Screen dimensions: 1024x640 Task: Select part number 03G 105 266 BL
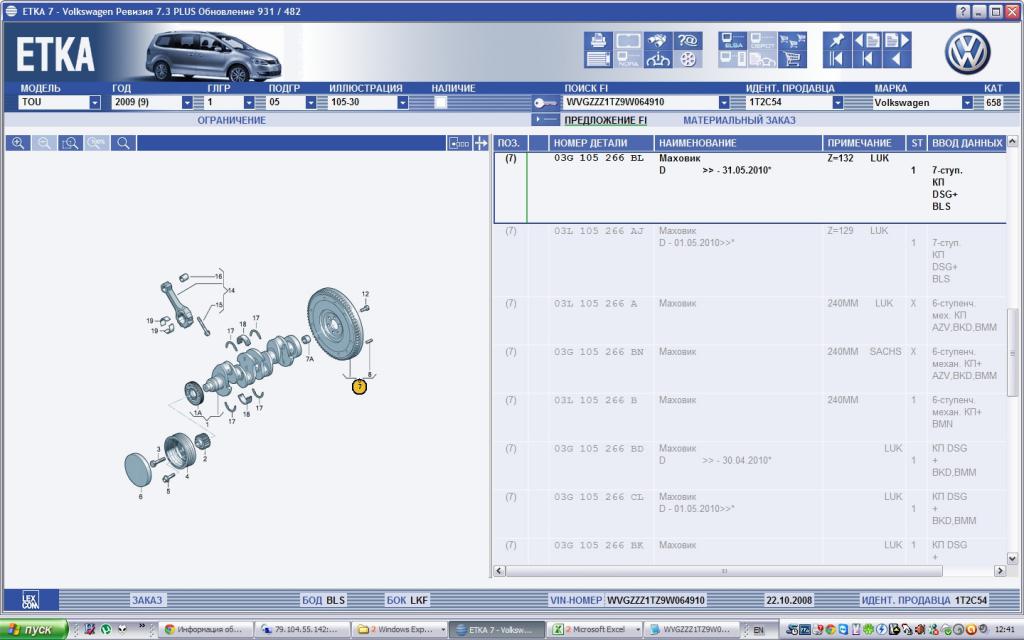click(599, 158)
